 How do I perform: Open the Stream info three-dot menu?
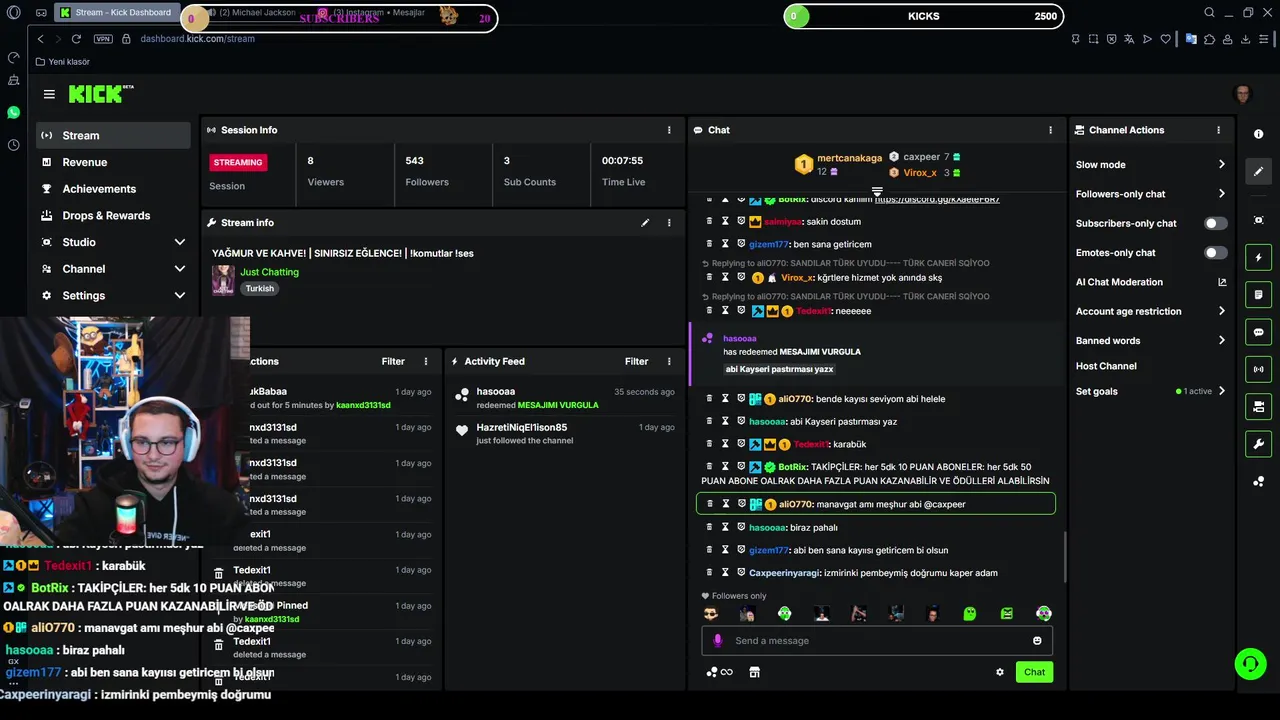point(669,223)
